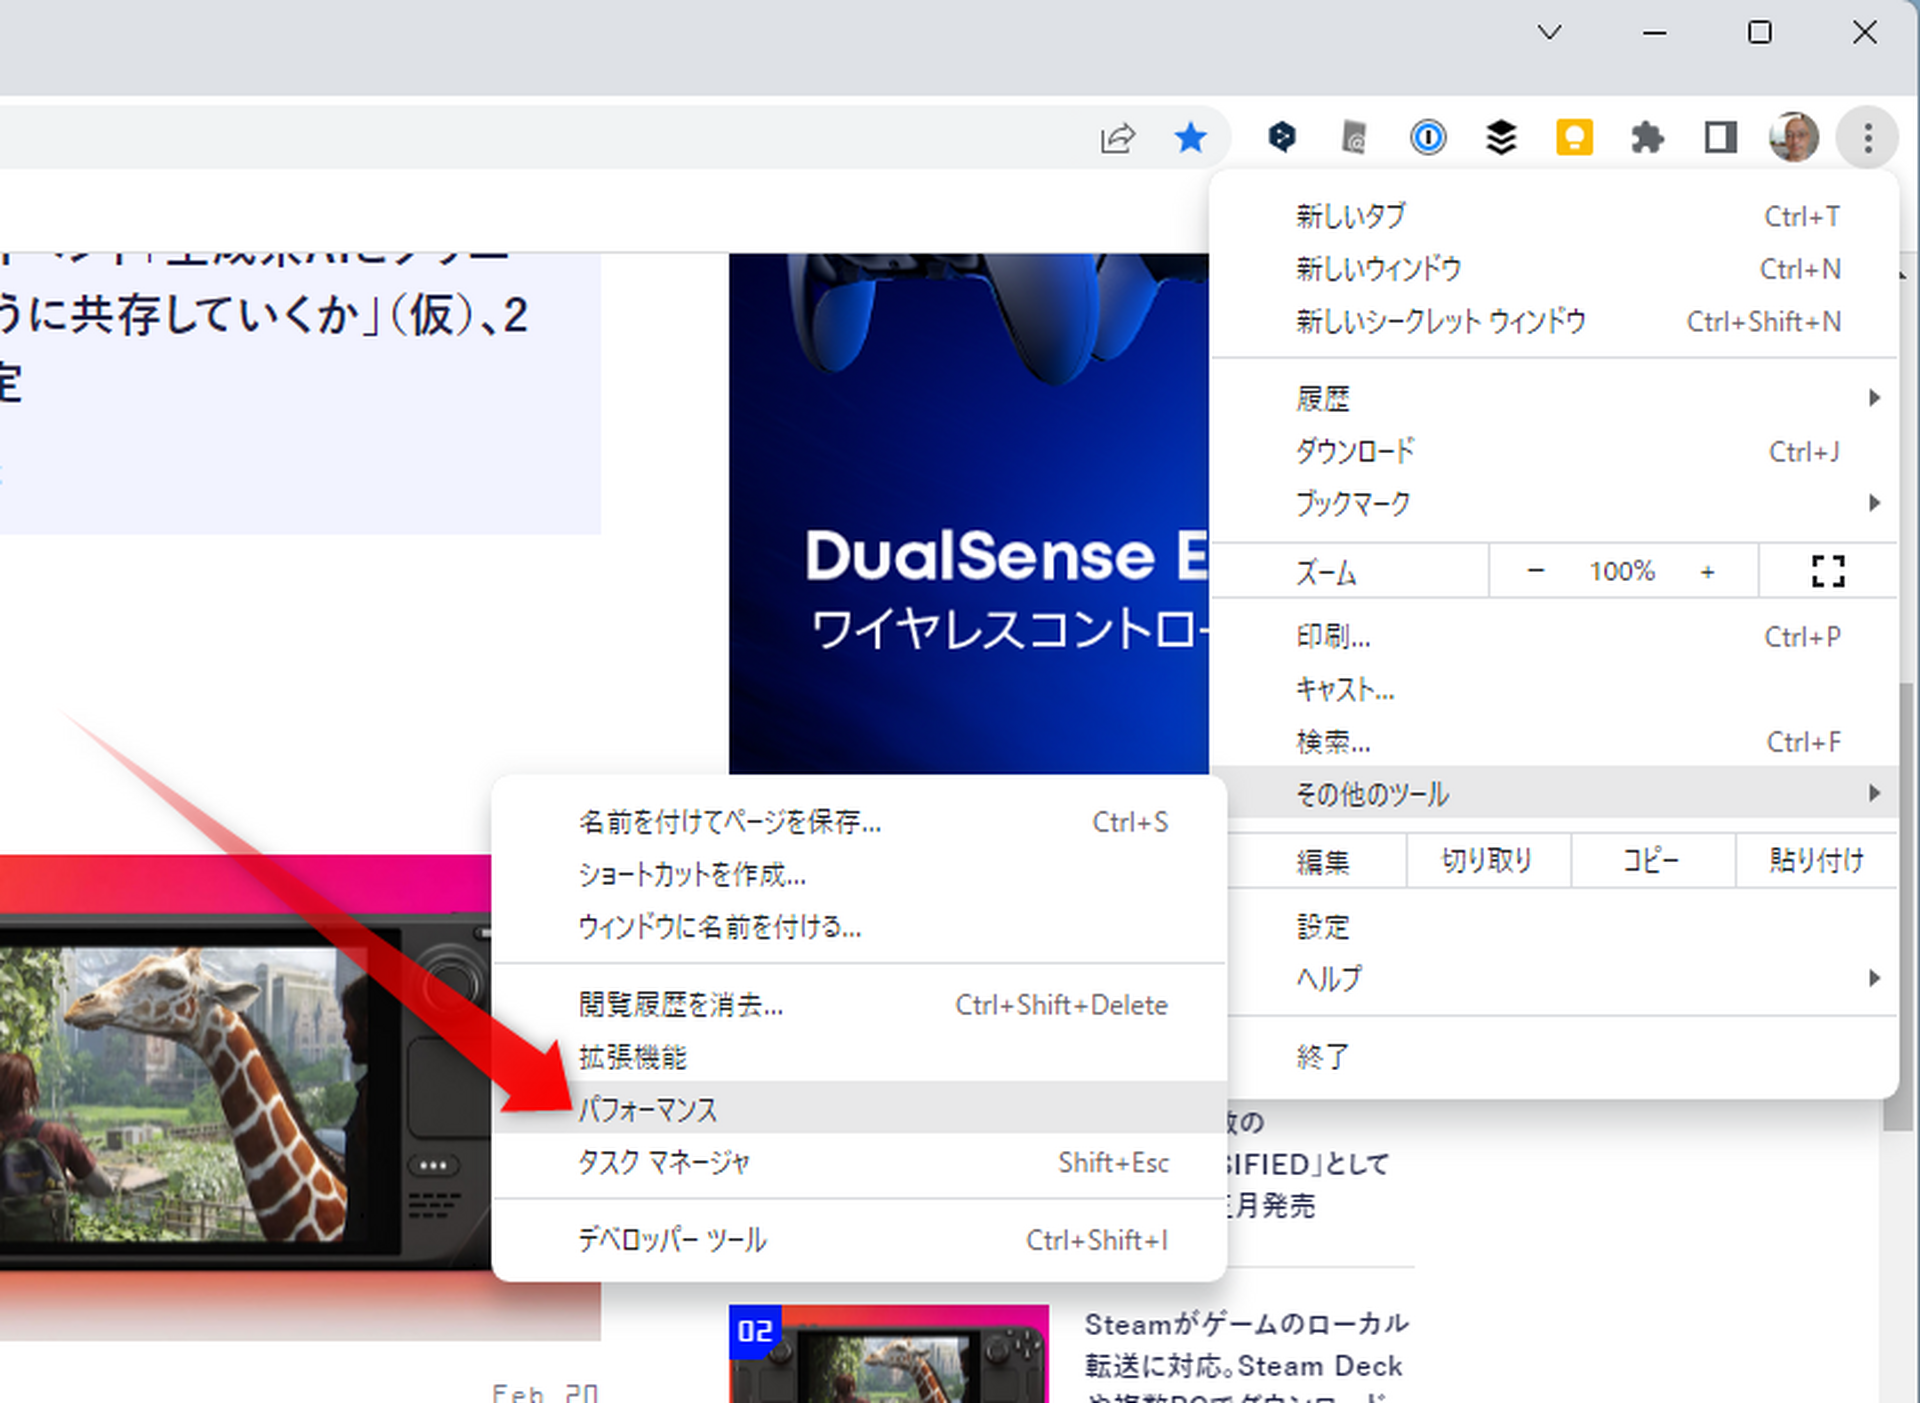Image resolution: width=1920 pixels, height=1403 pixels.
Task: Increase zoom with the plus button
Action: pyautogui.click(x=1707, y=571)
